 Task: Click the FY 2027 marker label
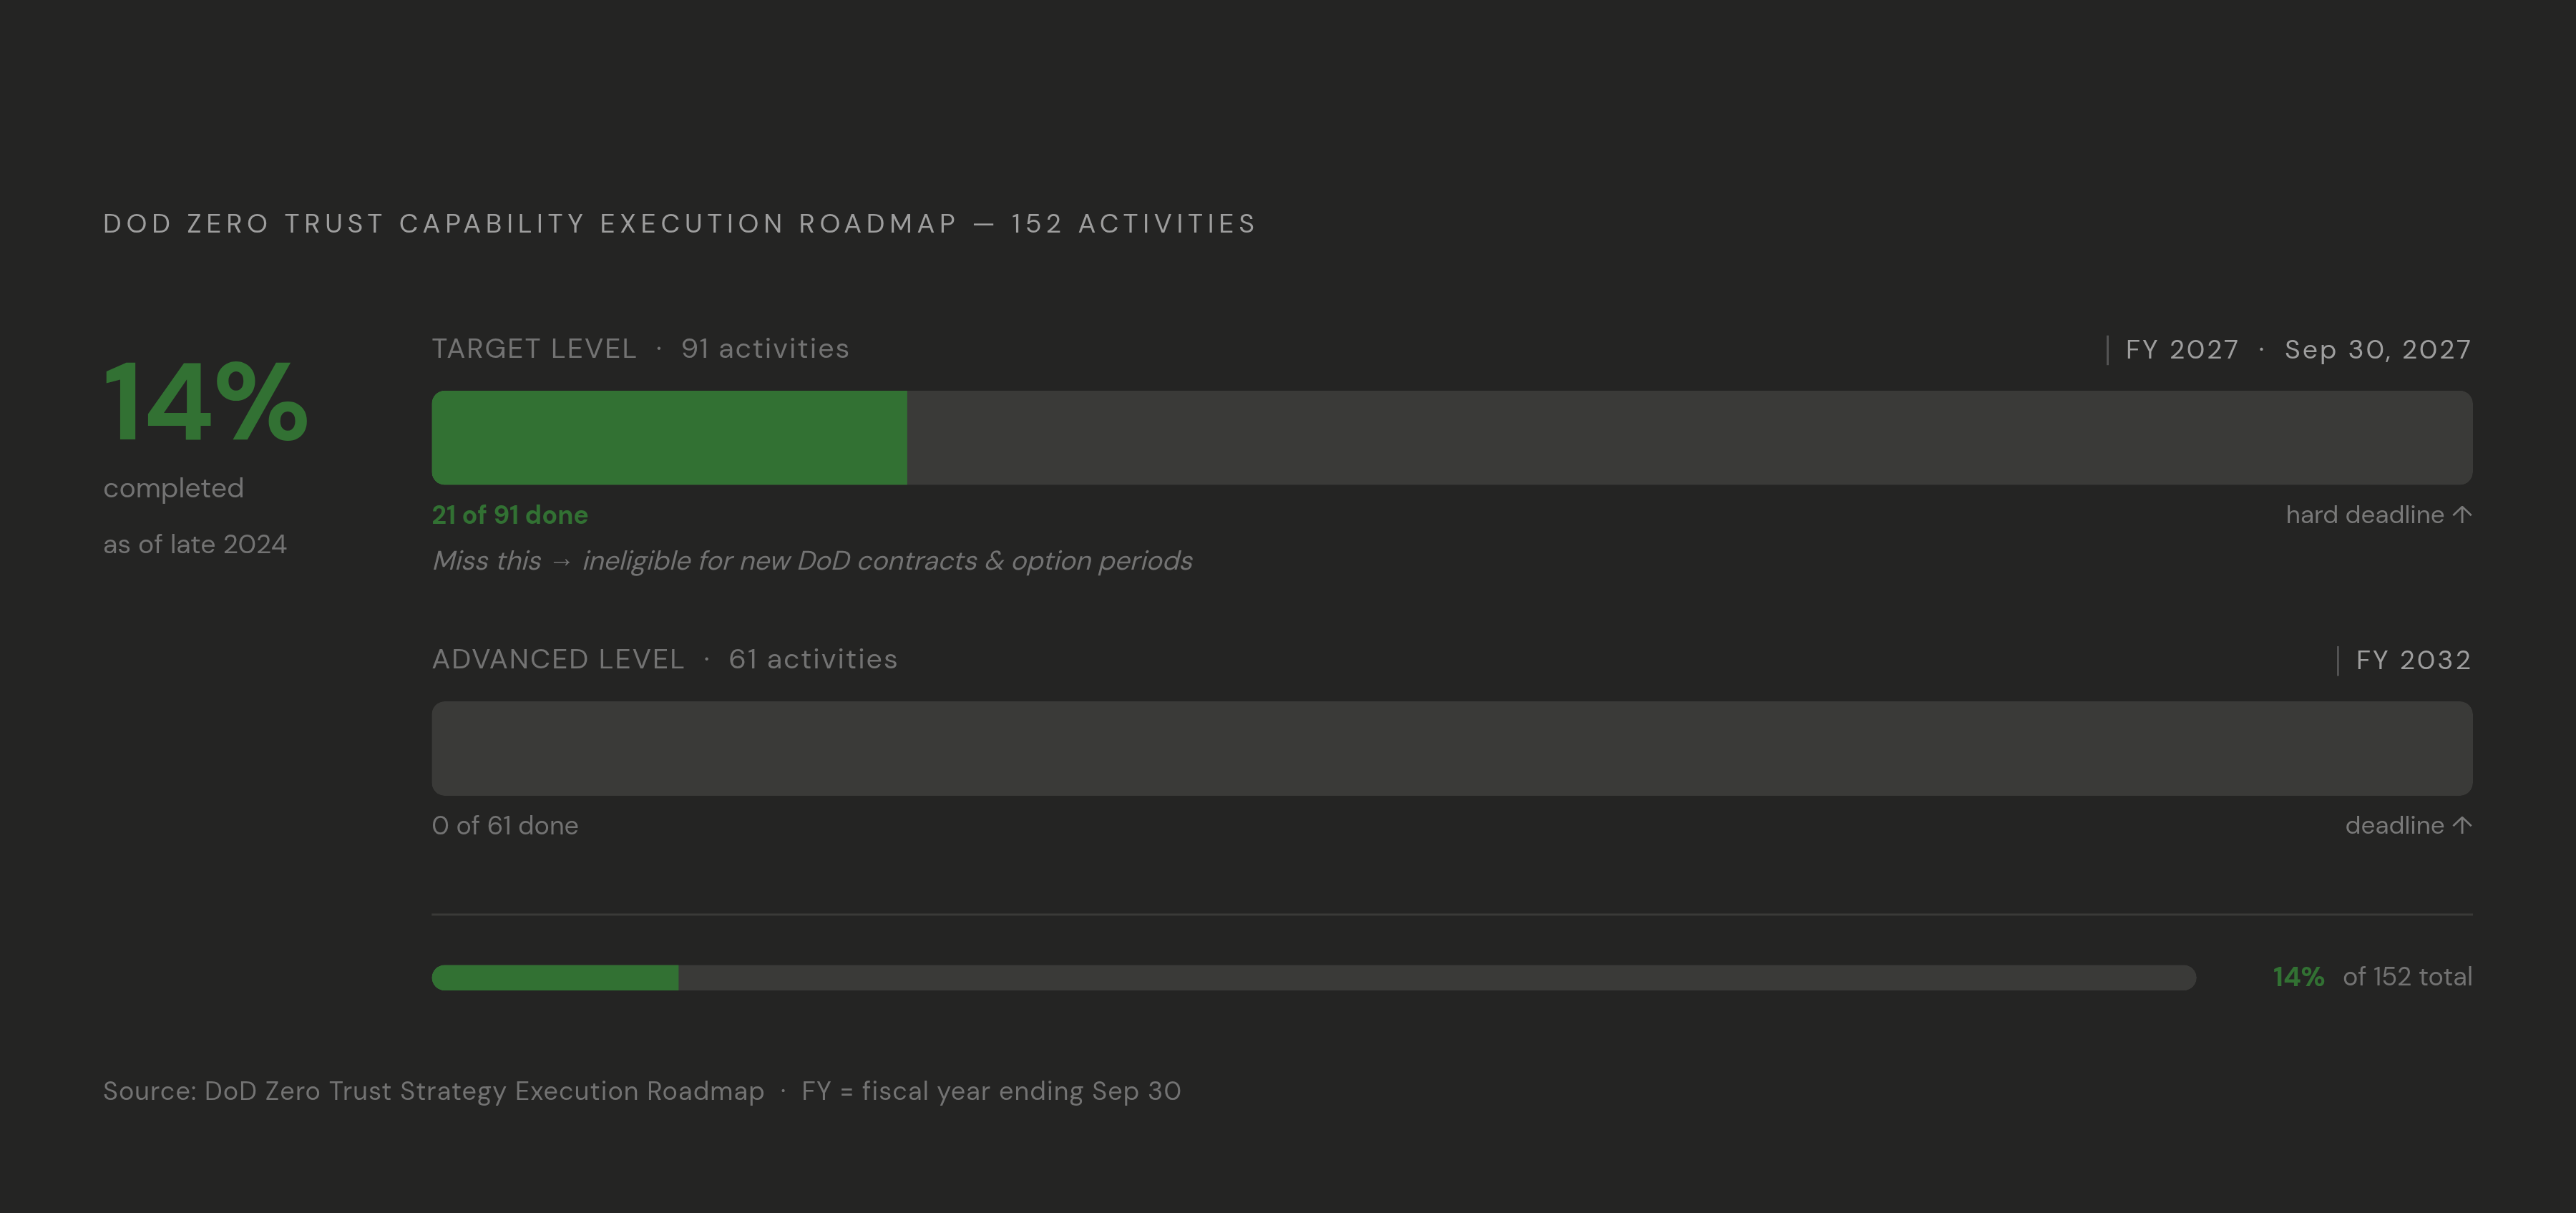[2182, 350]
